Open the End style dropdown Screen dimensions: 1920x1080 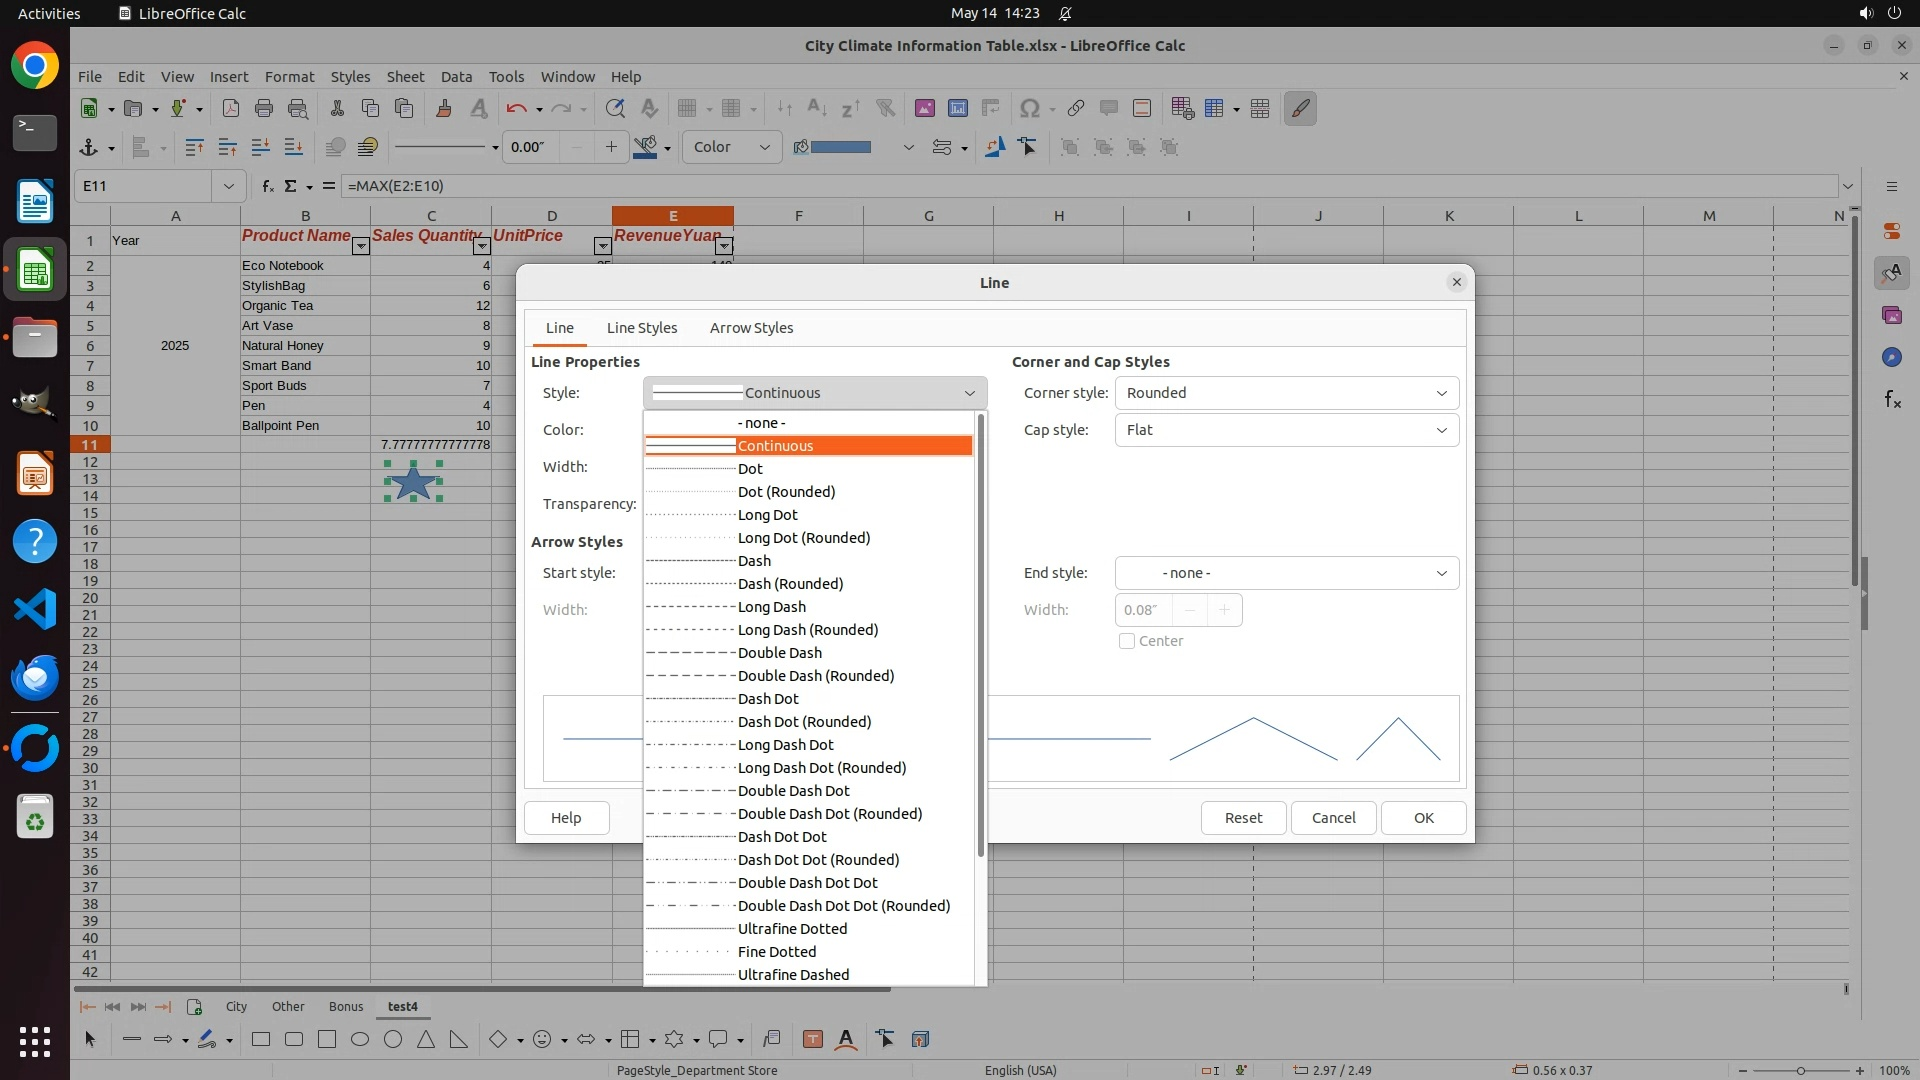click(1286, 573)
